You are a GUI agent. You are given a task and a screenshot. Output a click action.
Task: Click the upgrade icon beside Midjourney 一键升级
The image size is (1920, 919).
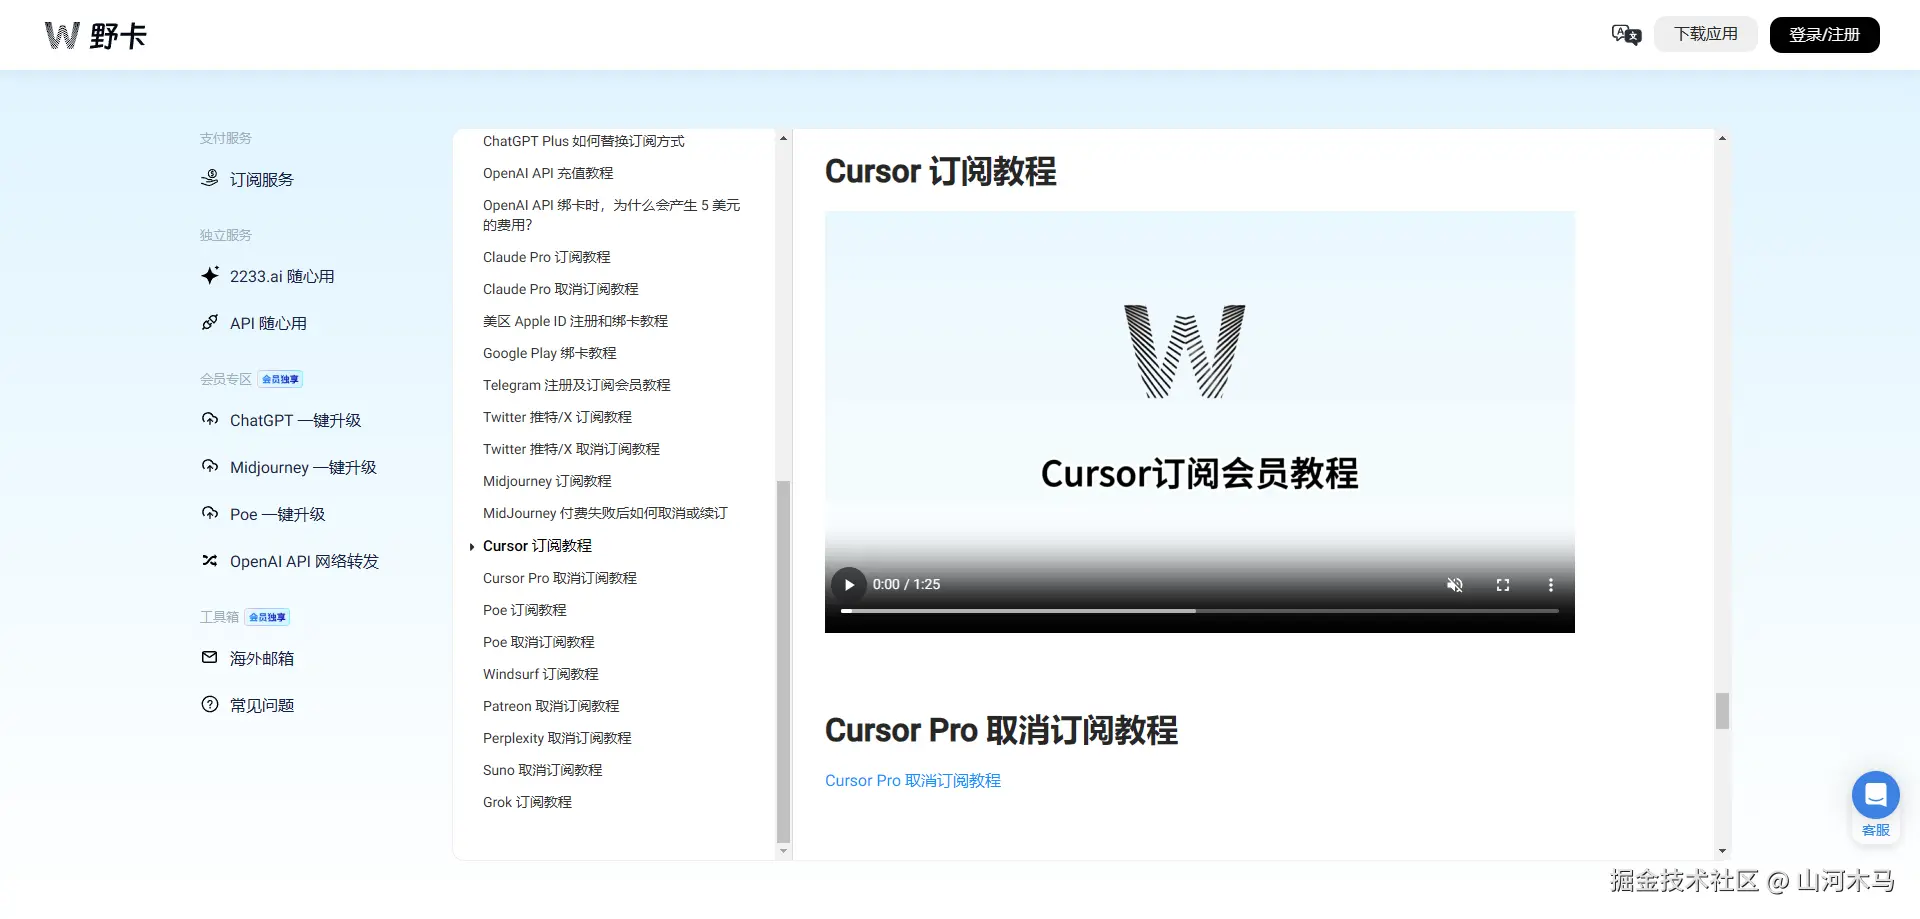[210, 466]
